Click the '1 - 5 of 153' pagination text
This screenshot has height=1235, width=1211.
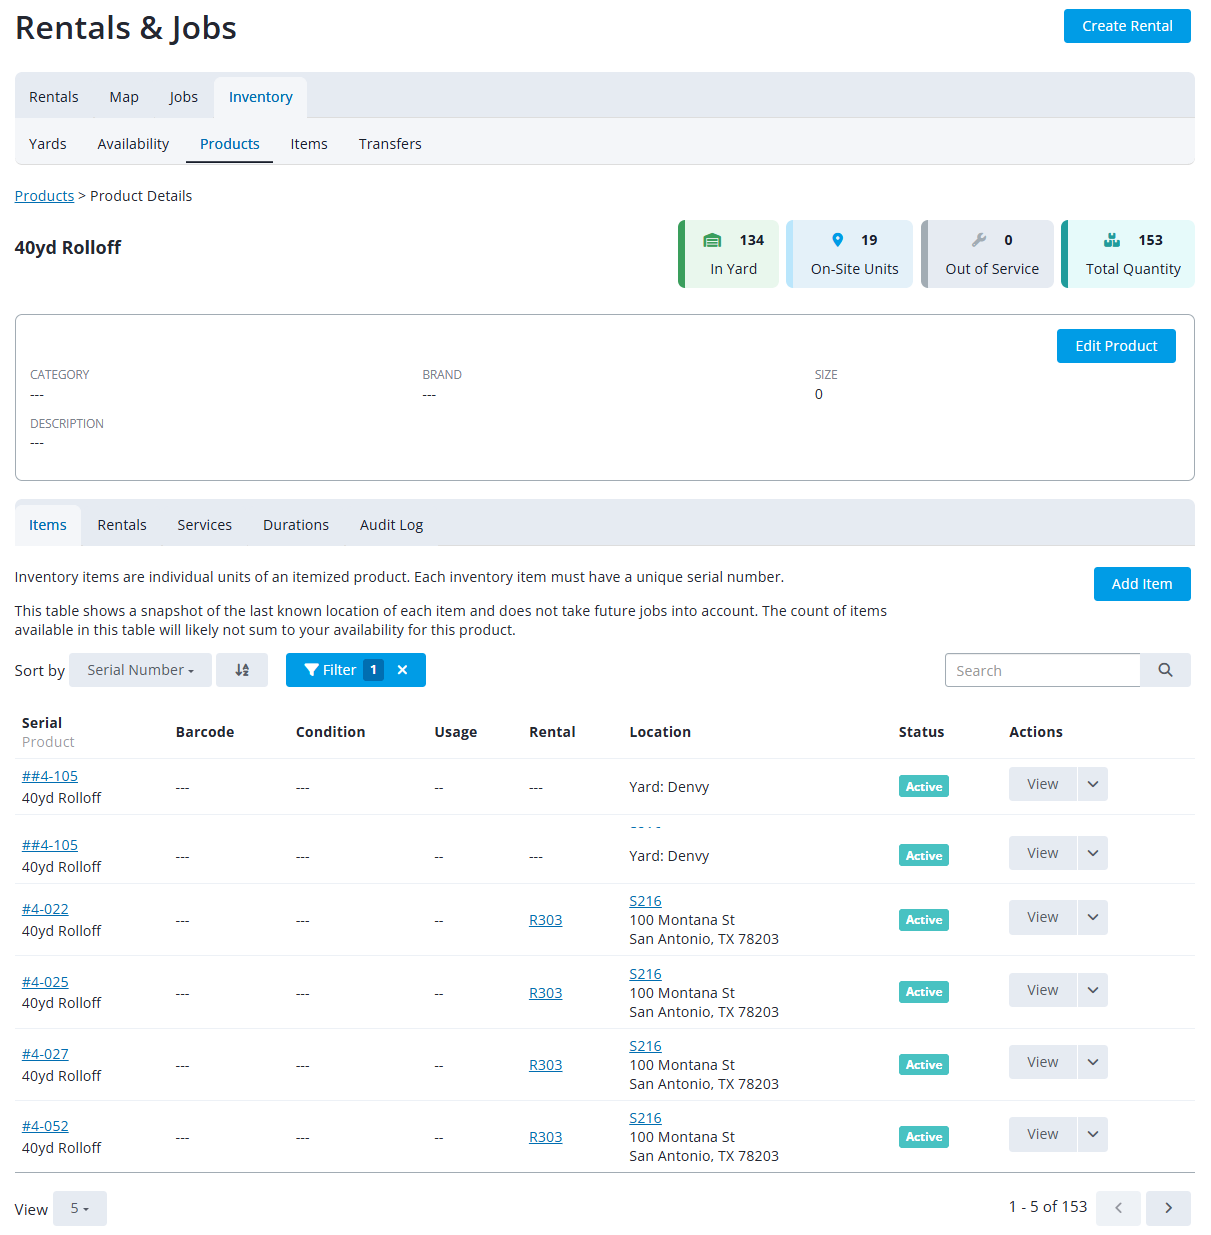(x=1047, y=1207)
